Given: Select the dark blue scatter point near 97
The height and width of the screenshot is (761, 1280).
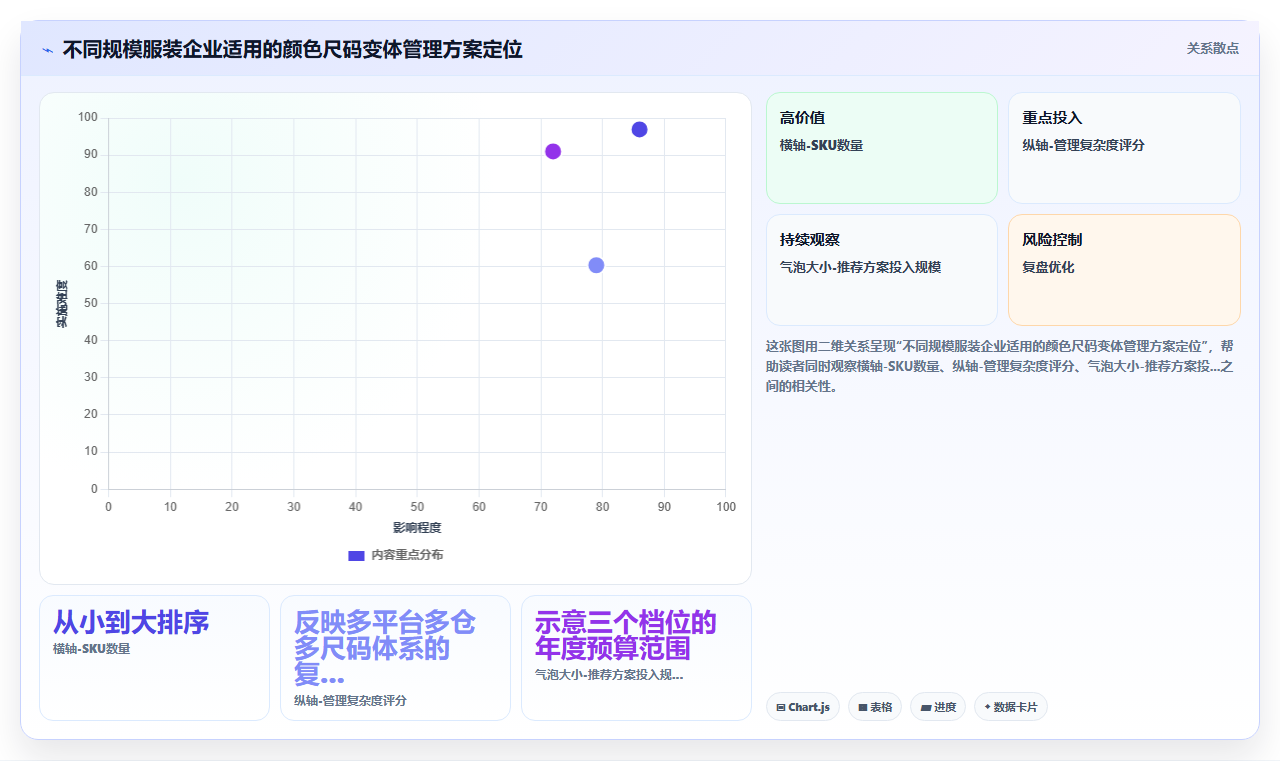Looking at the screenshot, I should 639,129.
